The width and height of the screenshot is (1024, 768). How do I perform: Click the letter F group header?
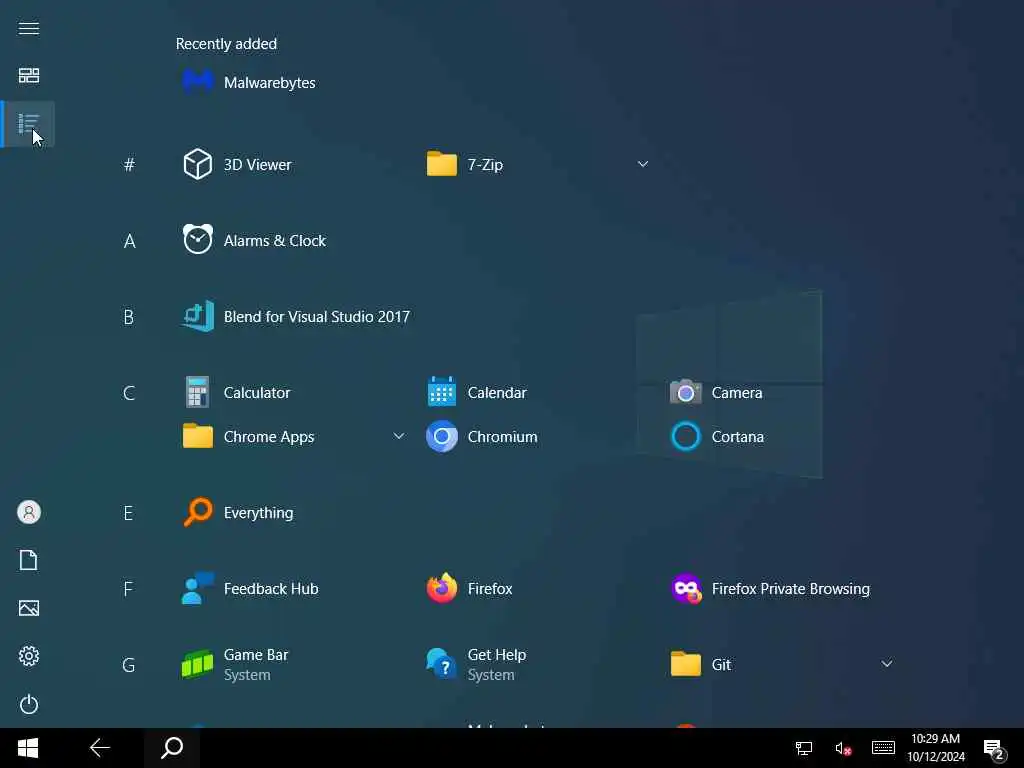(x=129, y=589)
